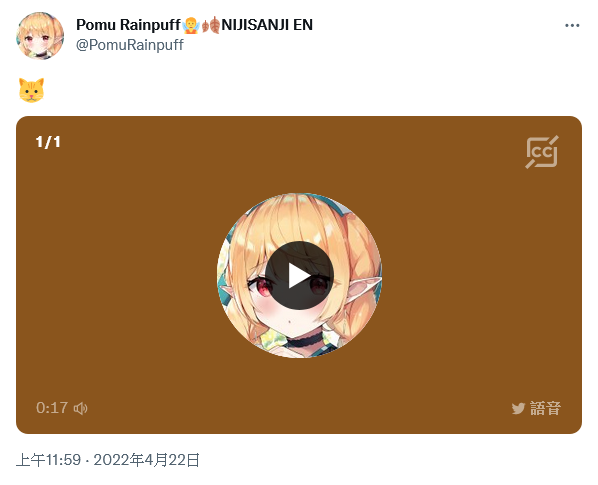
Task: Open the three-dot more options menu
Action: [x=572, y=26]
